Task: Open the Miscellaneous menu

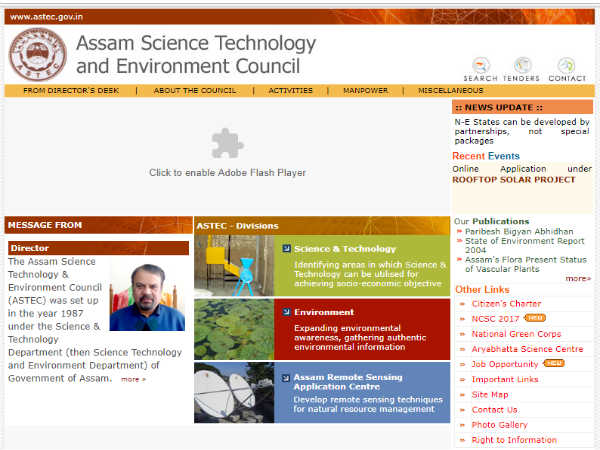Action: pyautogui.click(x=451, y=91)
